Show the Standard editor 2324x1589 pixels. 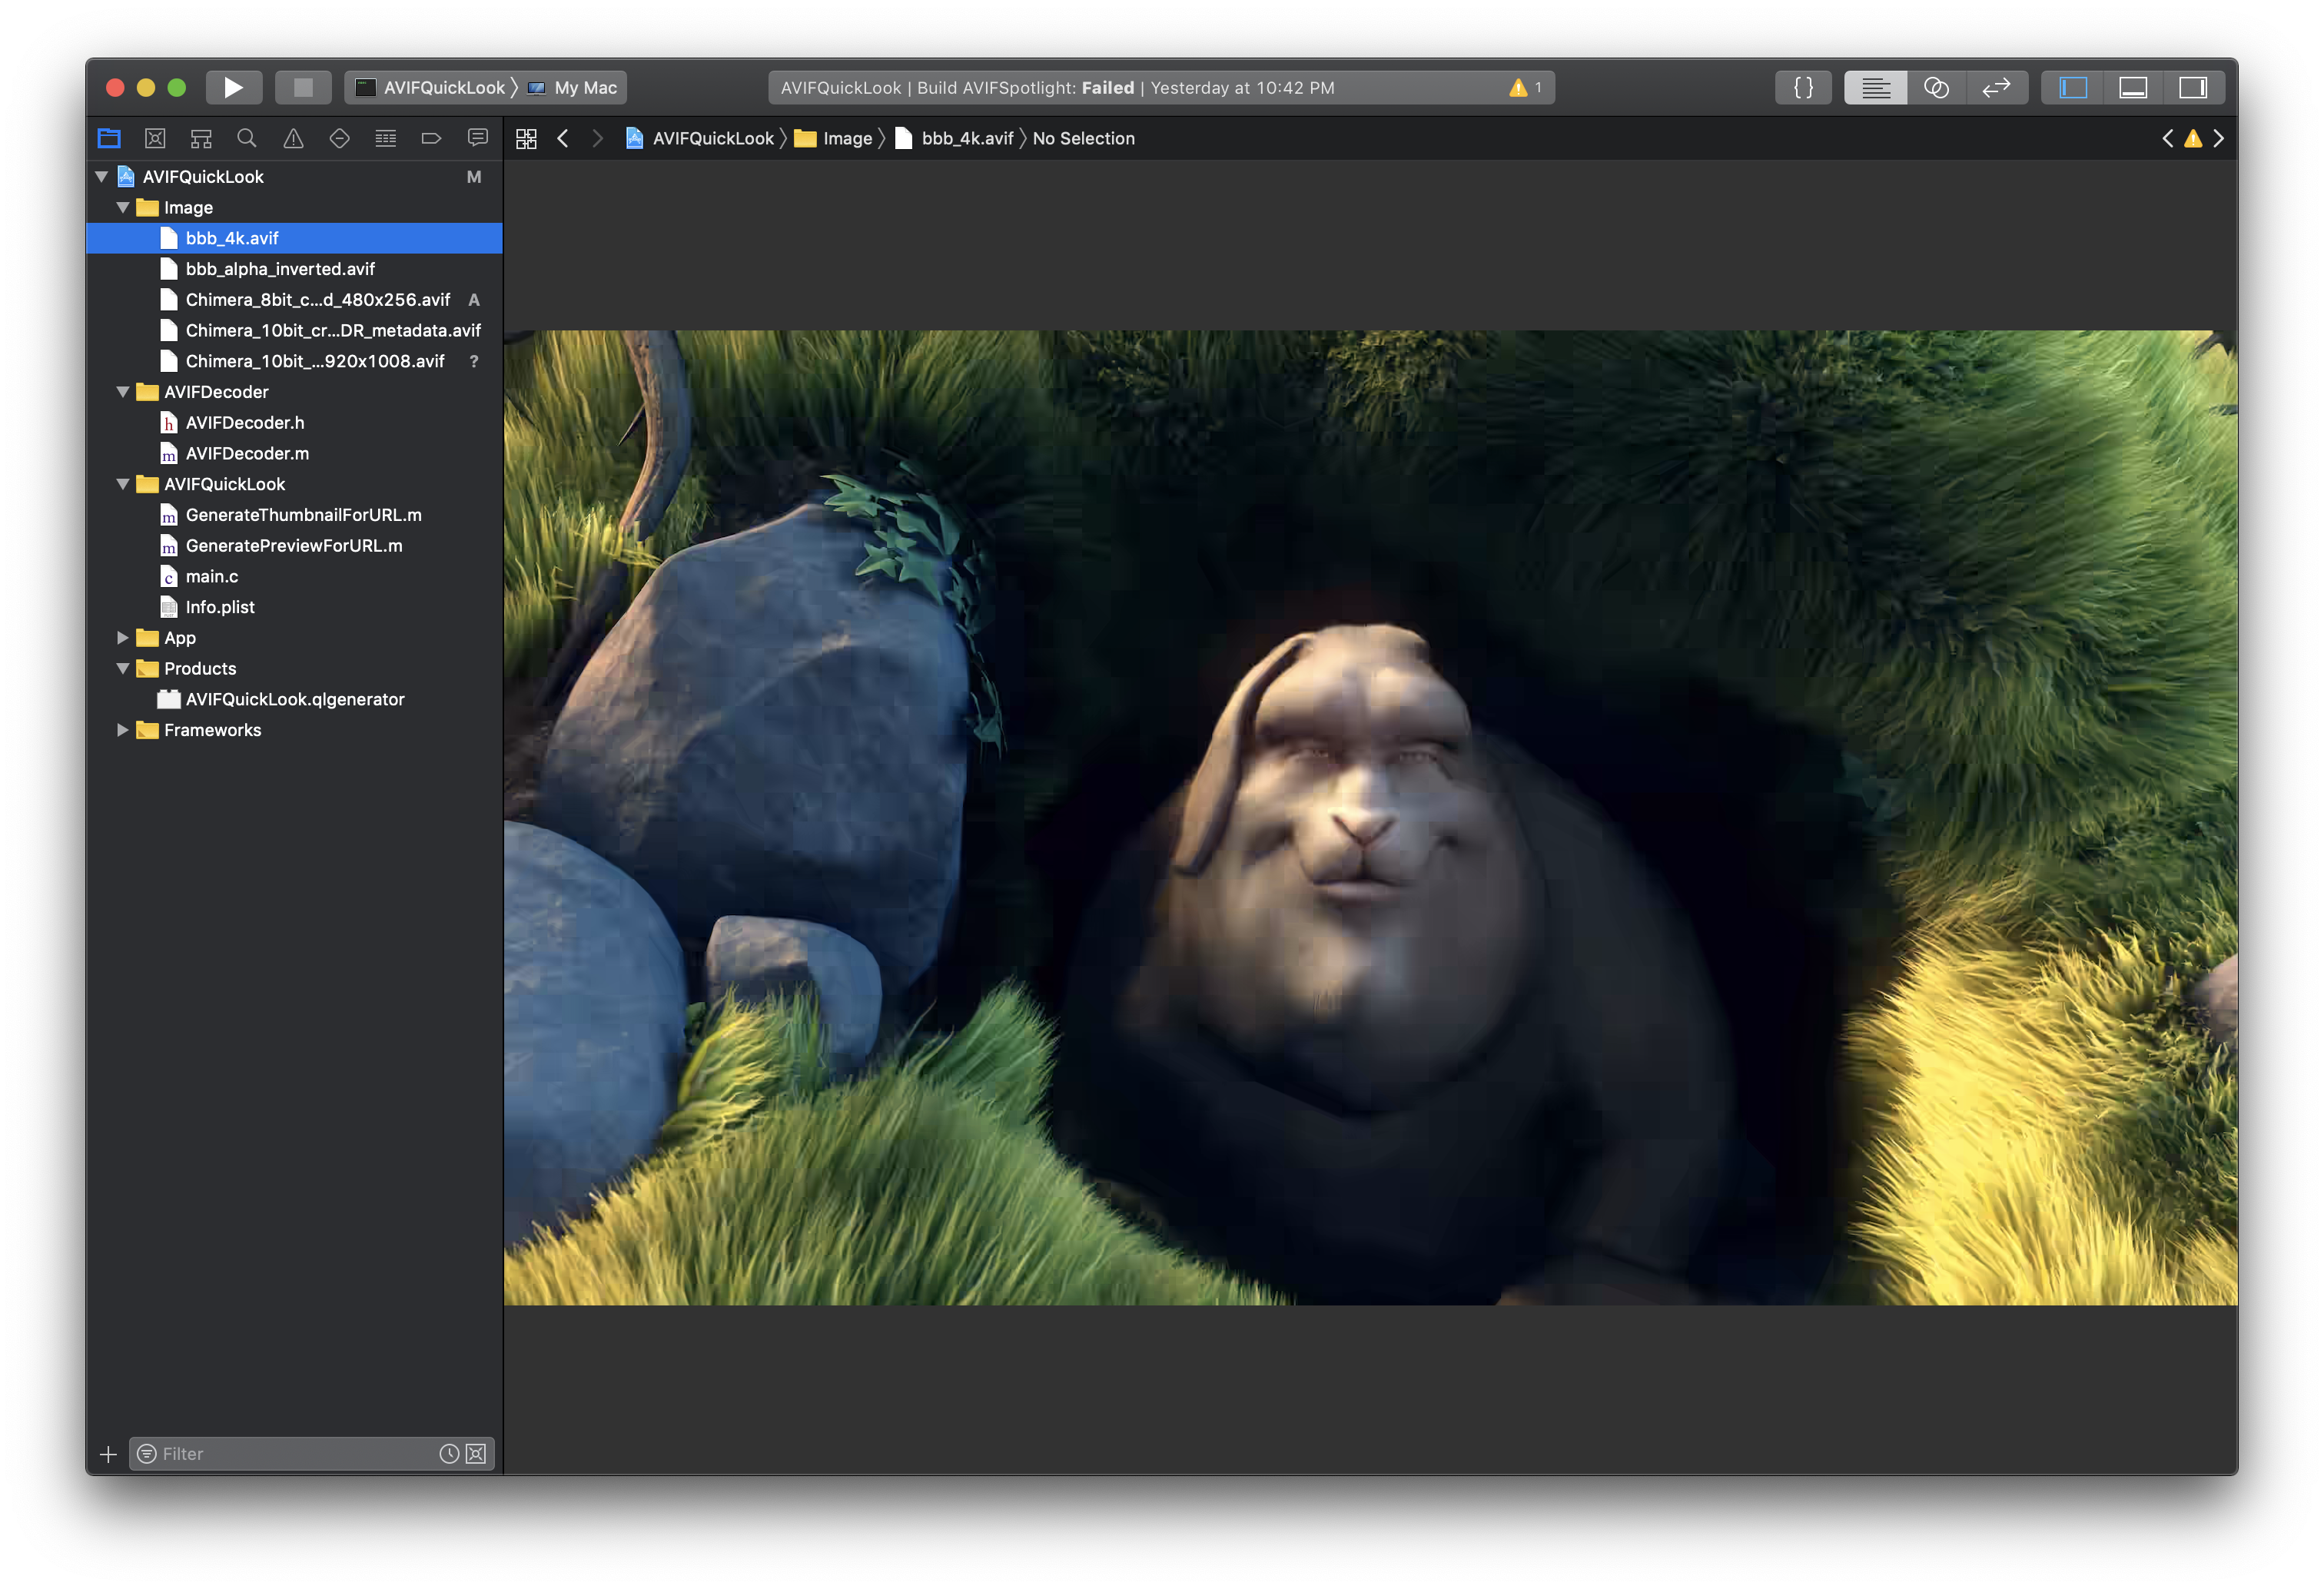[x=1875, y=88]
